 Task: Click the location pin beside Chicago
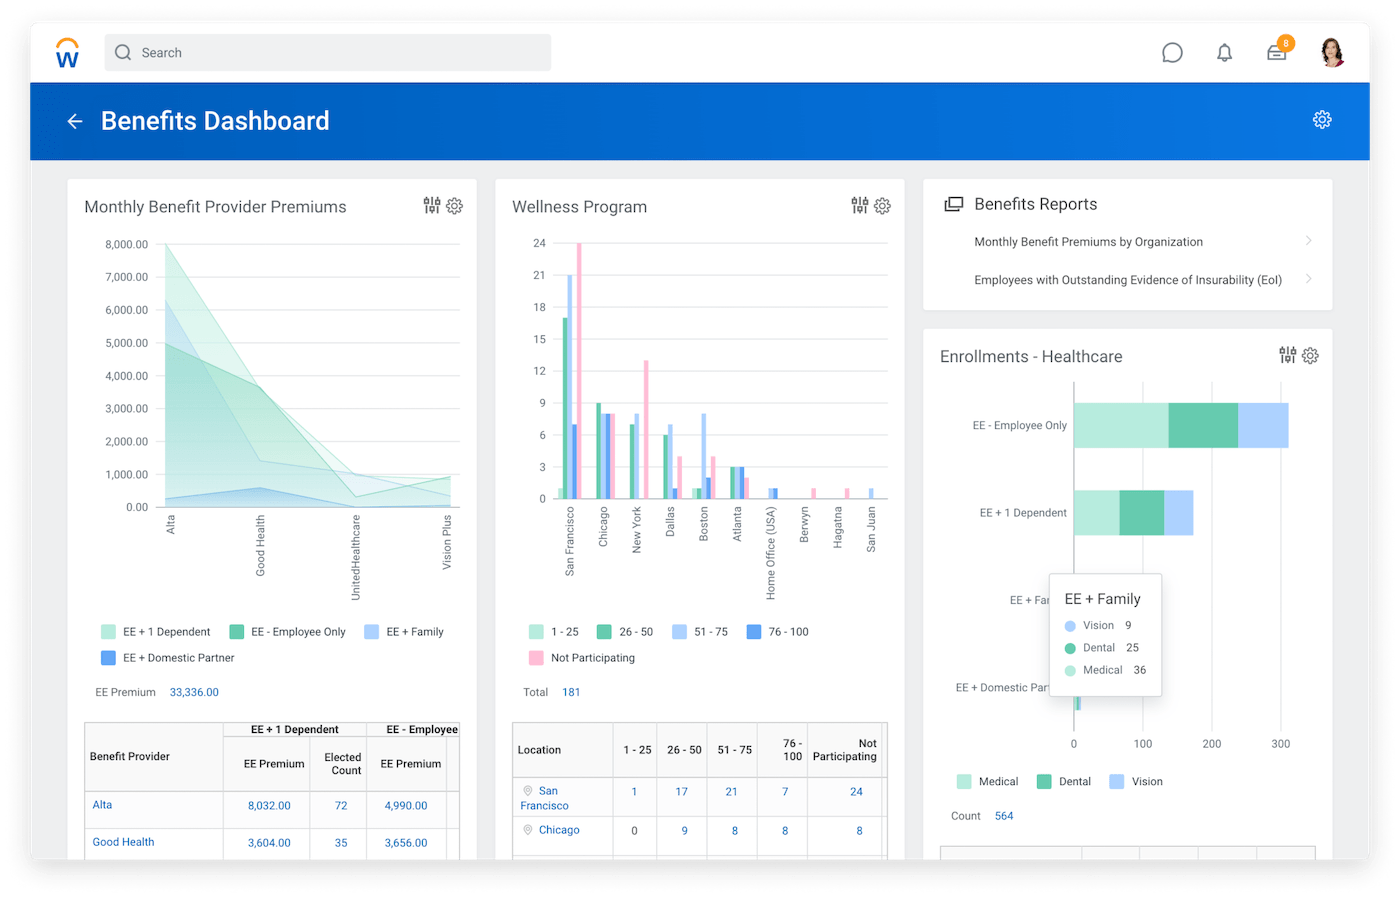(x=528, y=829)
